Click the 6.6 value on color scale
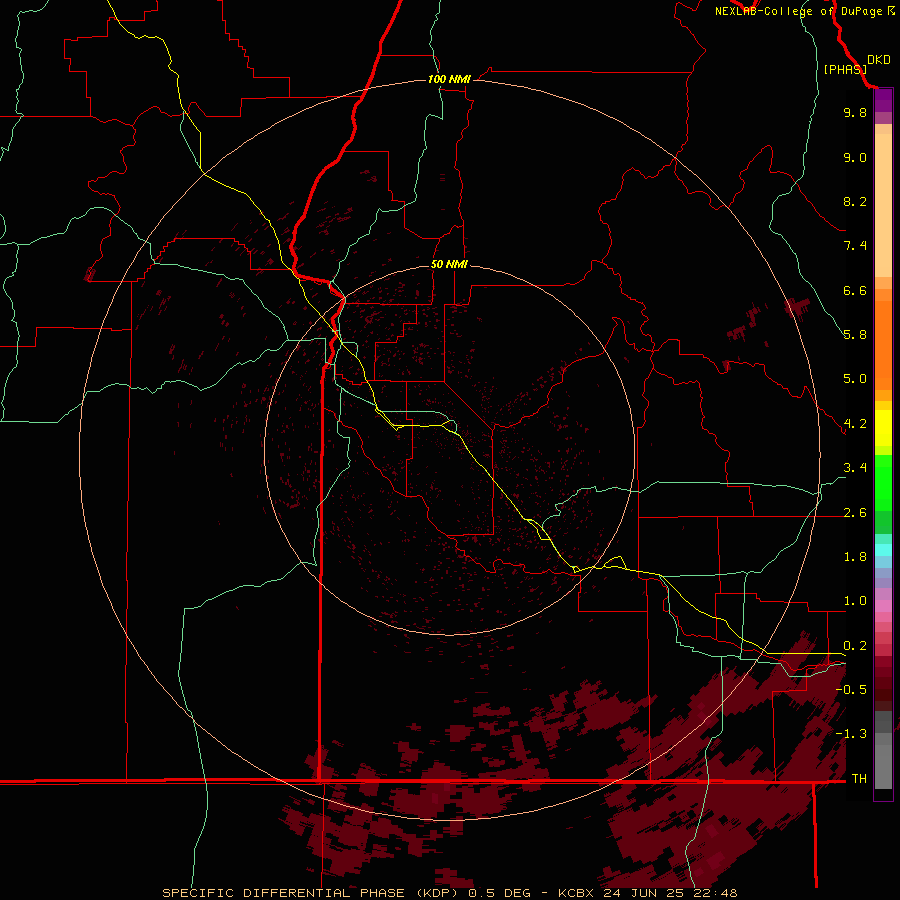Viewport: 900px width, 900px height. point(855,290)
